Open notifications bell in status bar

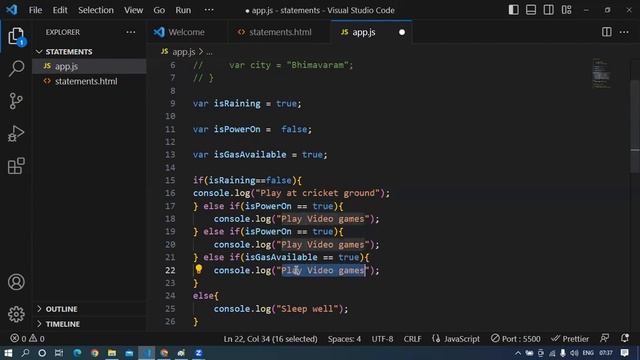[624, 338]
